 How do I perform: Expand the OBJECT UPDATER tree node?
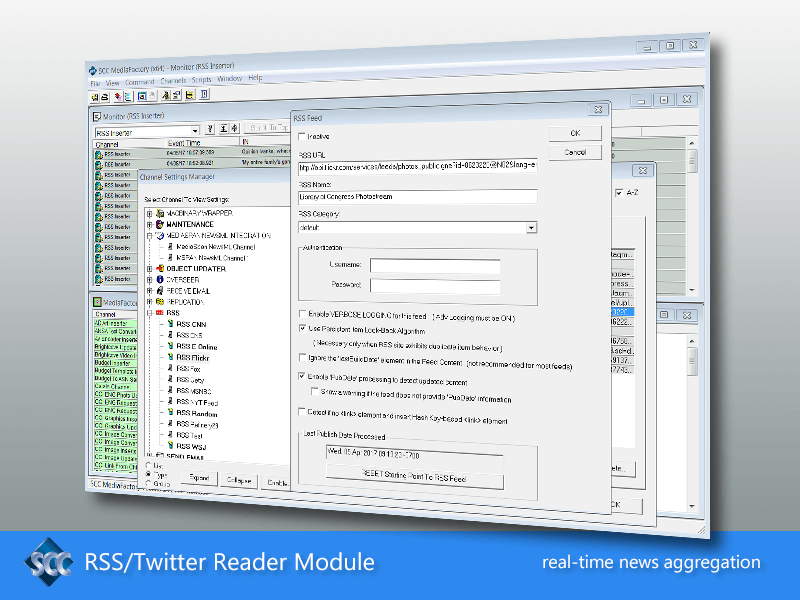click(149, 268)
